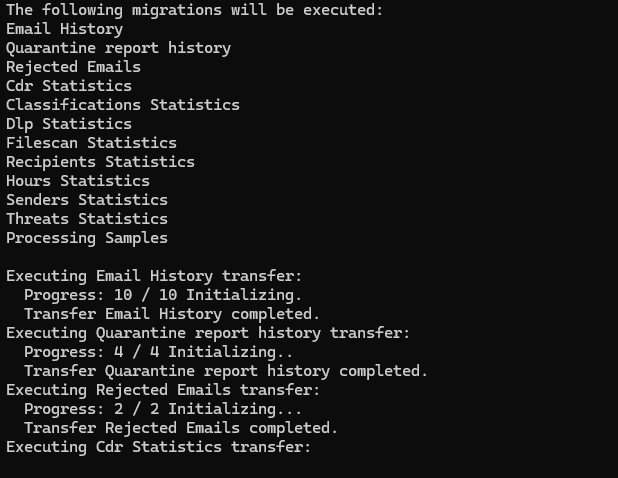Click the 'Dlp Statistics' entry

[x=69, y=124]
